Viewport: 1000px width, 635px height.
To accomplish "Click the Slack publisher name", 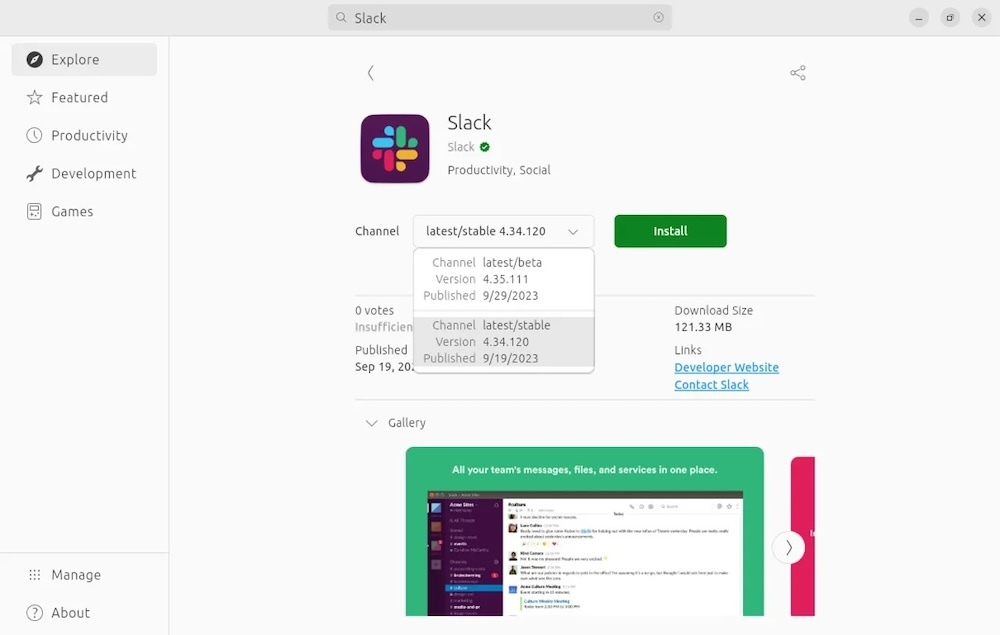I will pyautogui.click(x=460, y=147).
